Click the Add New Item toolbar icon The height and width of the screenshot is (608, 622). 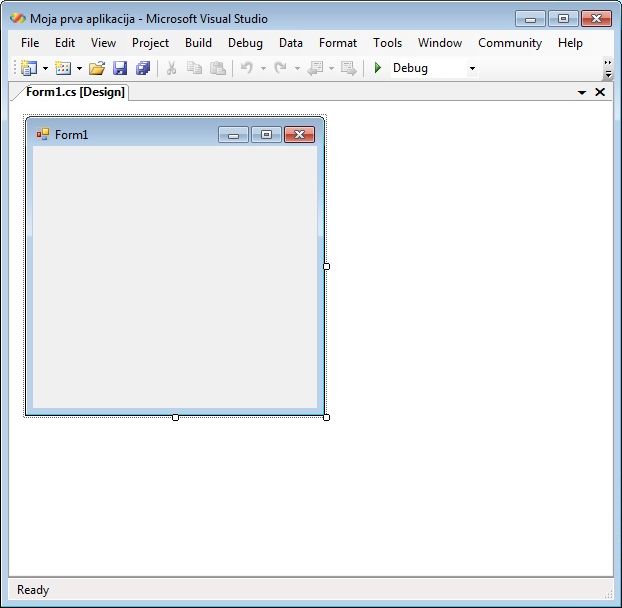tap(63, 68)
